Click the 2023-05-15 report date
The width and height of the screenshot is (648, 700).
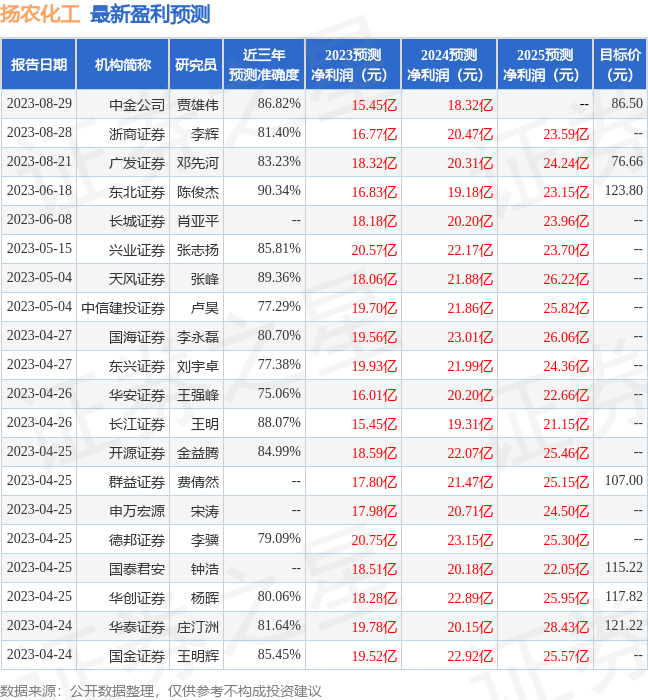[39, 249]
